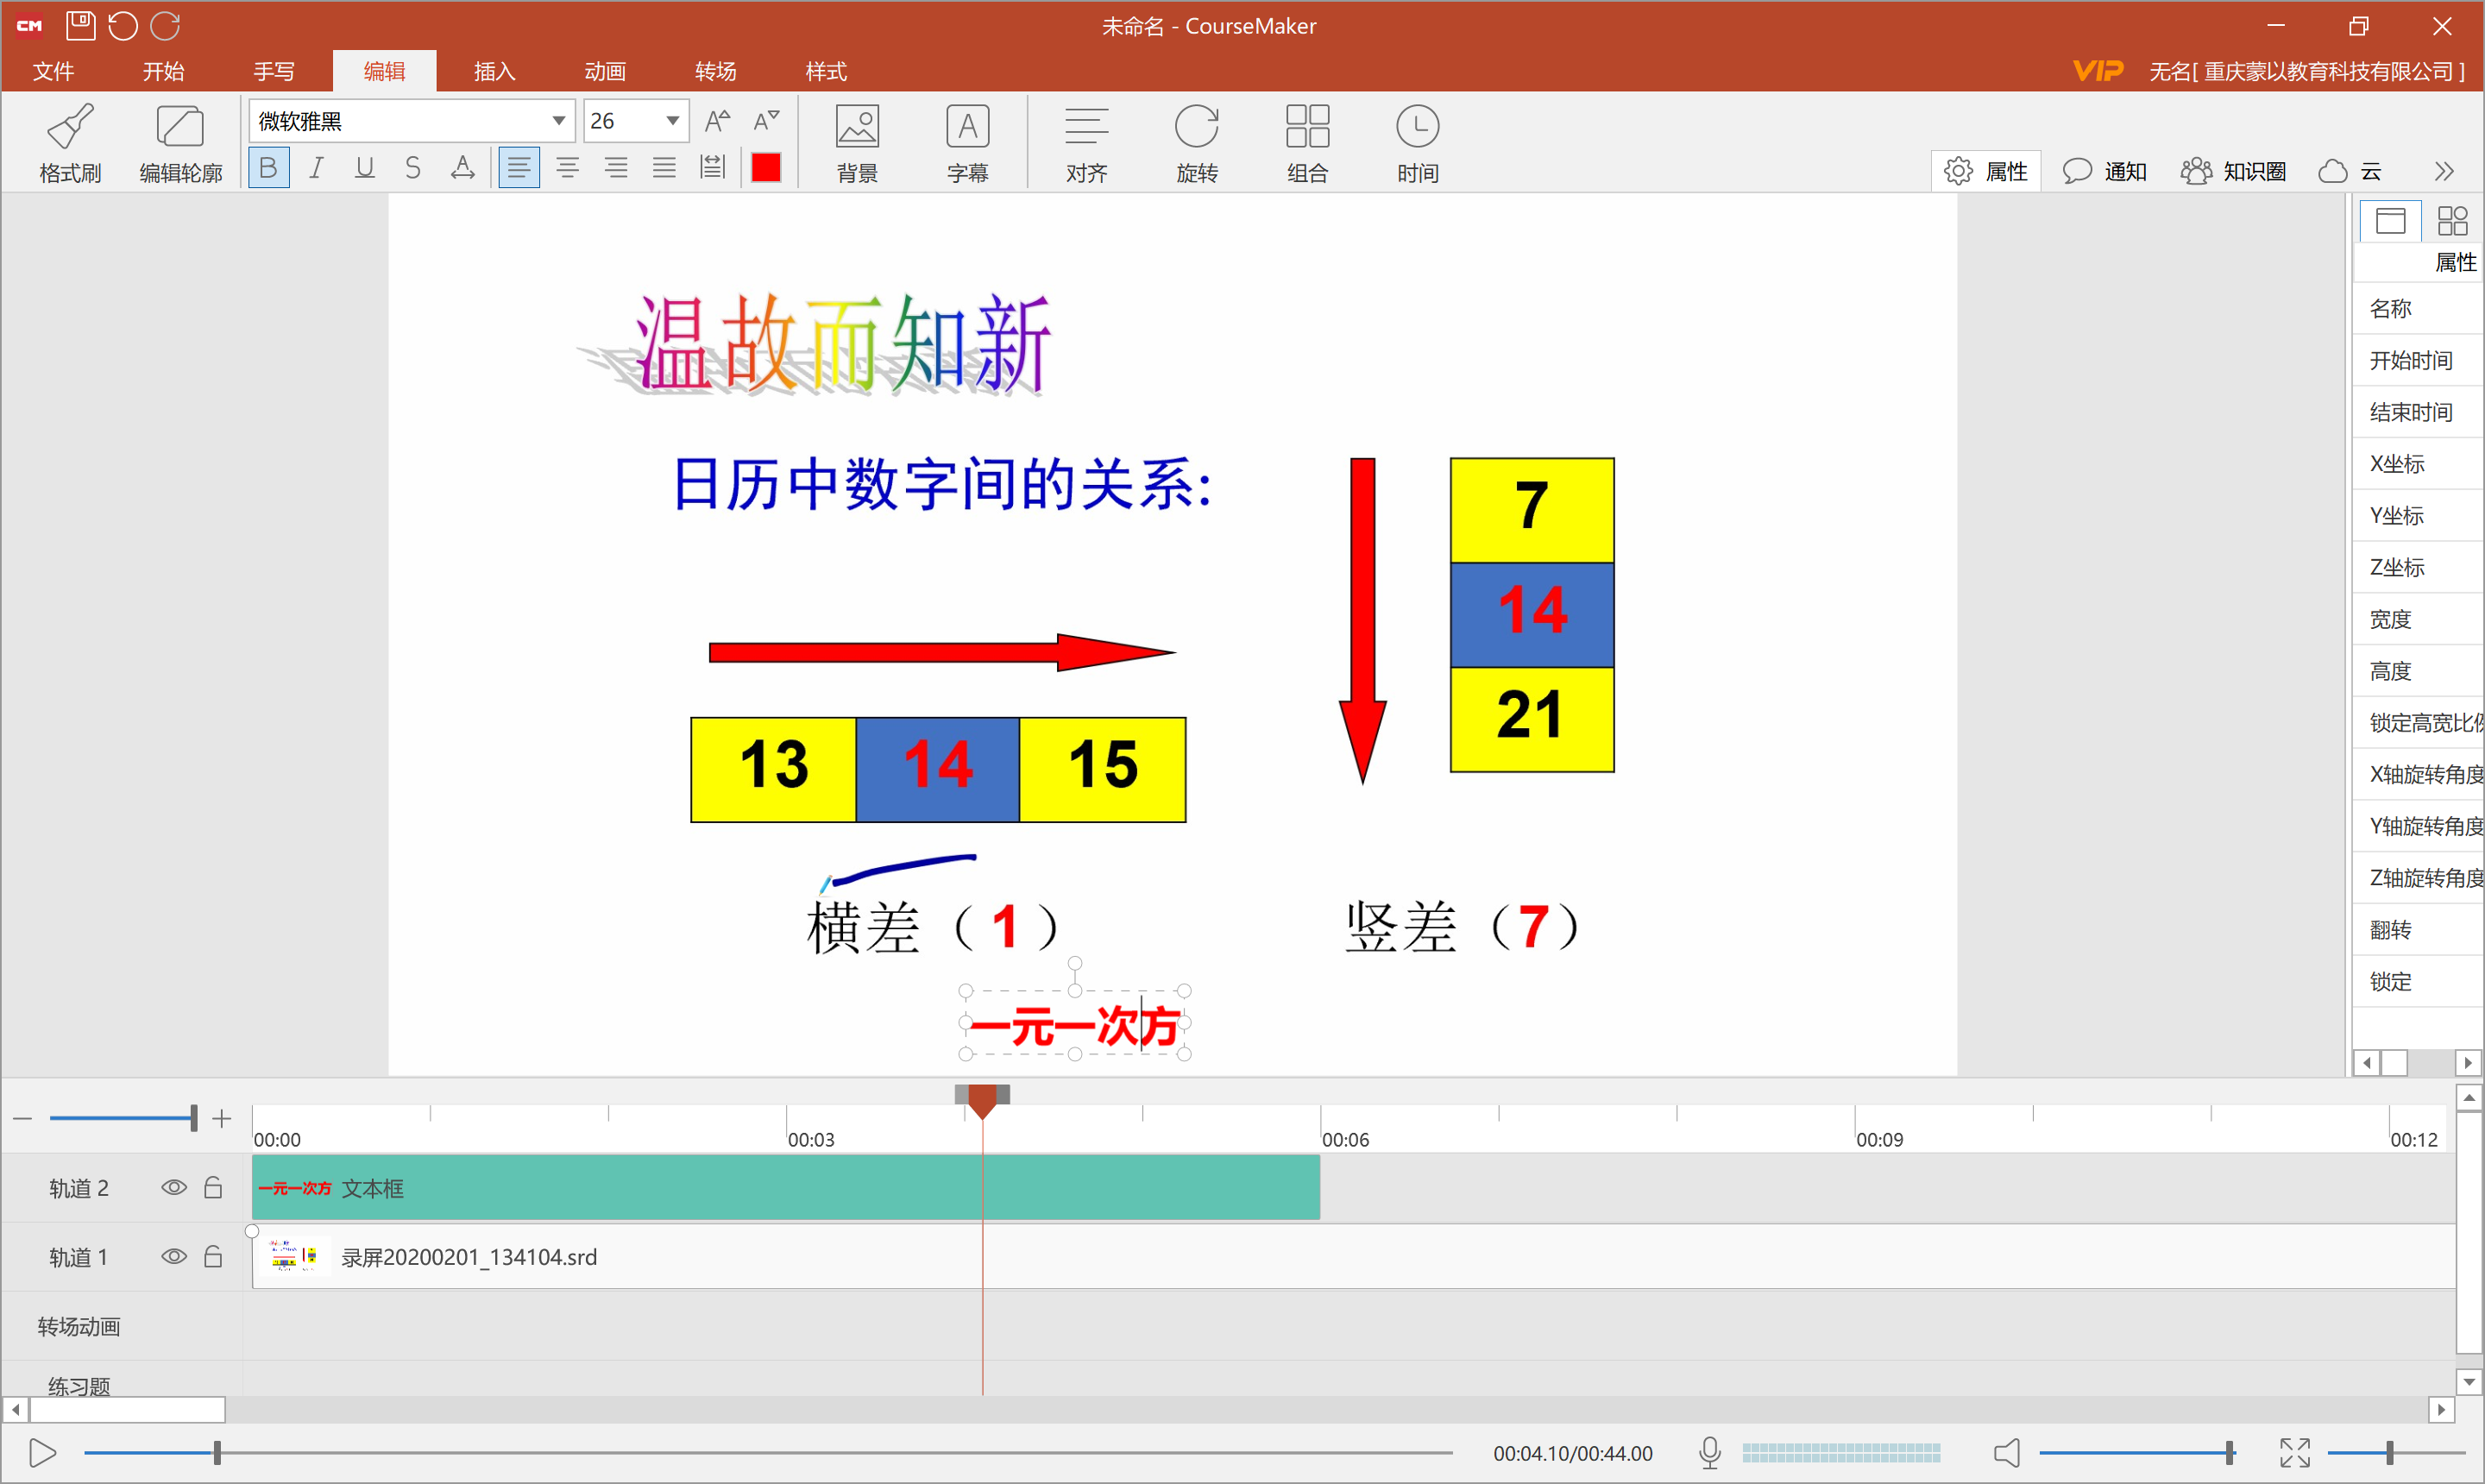The height and width of the screenshot is (1484, 2485).
Task: Open the 字幕 subtitle tool
Action: pyautogui.click(x=966, y=140)
